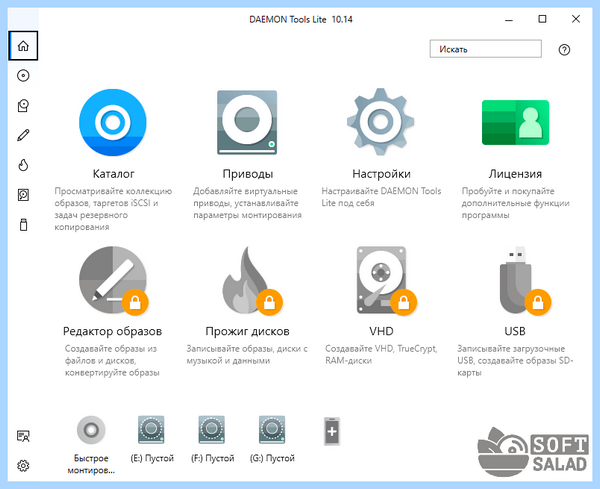
Task: Click the Приводы drive icon
Action: 247,122
